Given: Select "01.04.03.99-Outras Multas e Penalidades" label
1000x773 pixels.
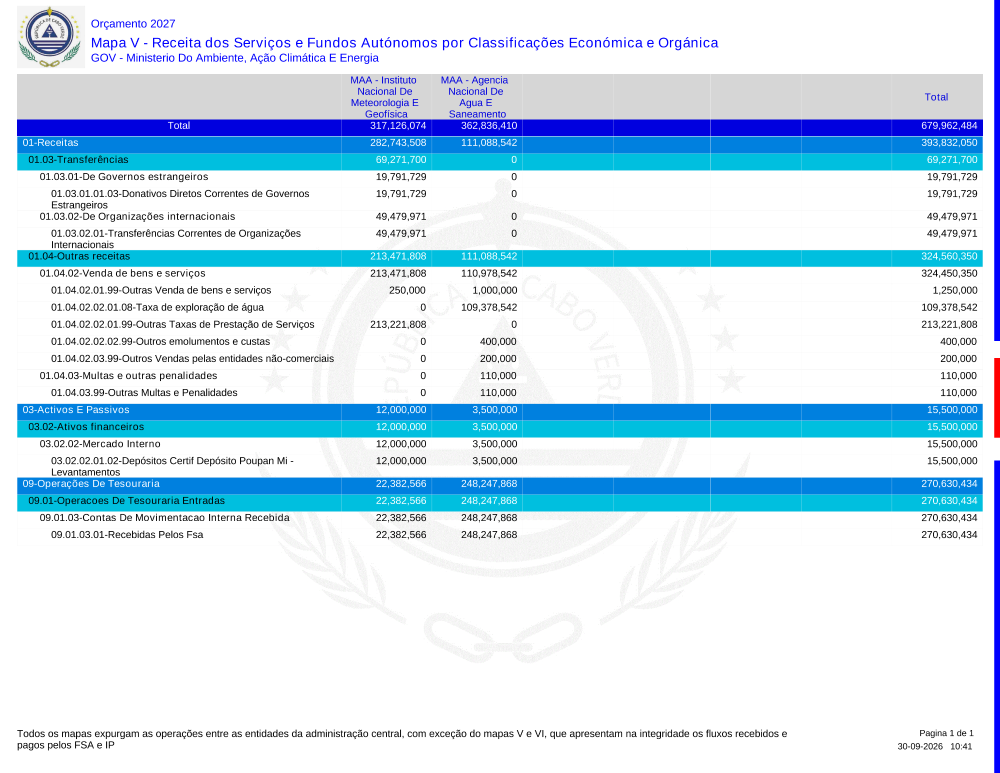Looking at the screenshot, I should pos(144,393).
